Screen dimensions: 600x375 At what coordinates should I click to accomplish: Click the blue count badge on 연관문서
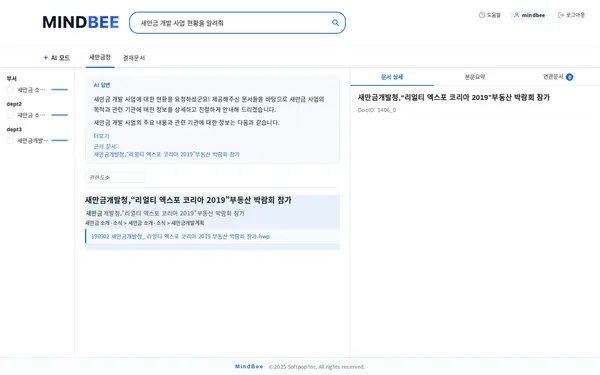tap(569, 77)
